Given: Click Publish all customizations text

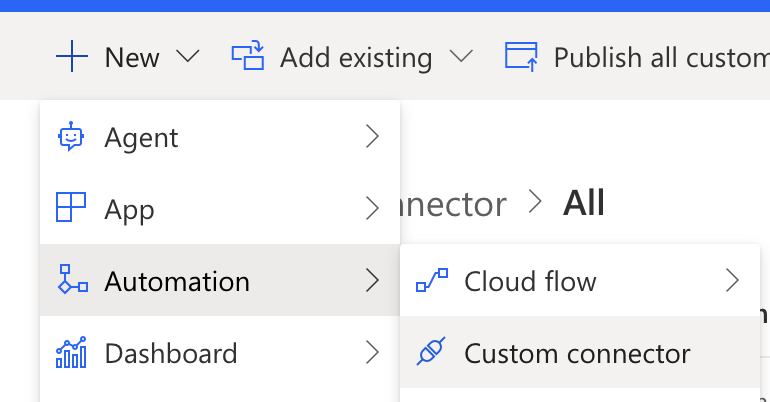Looking at the screenshot, I should click(661, 58).
